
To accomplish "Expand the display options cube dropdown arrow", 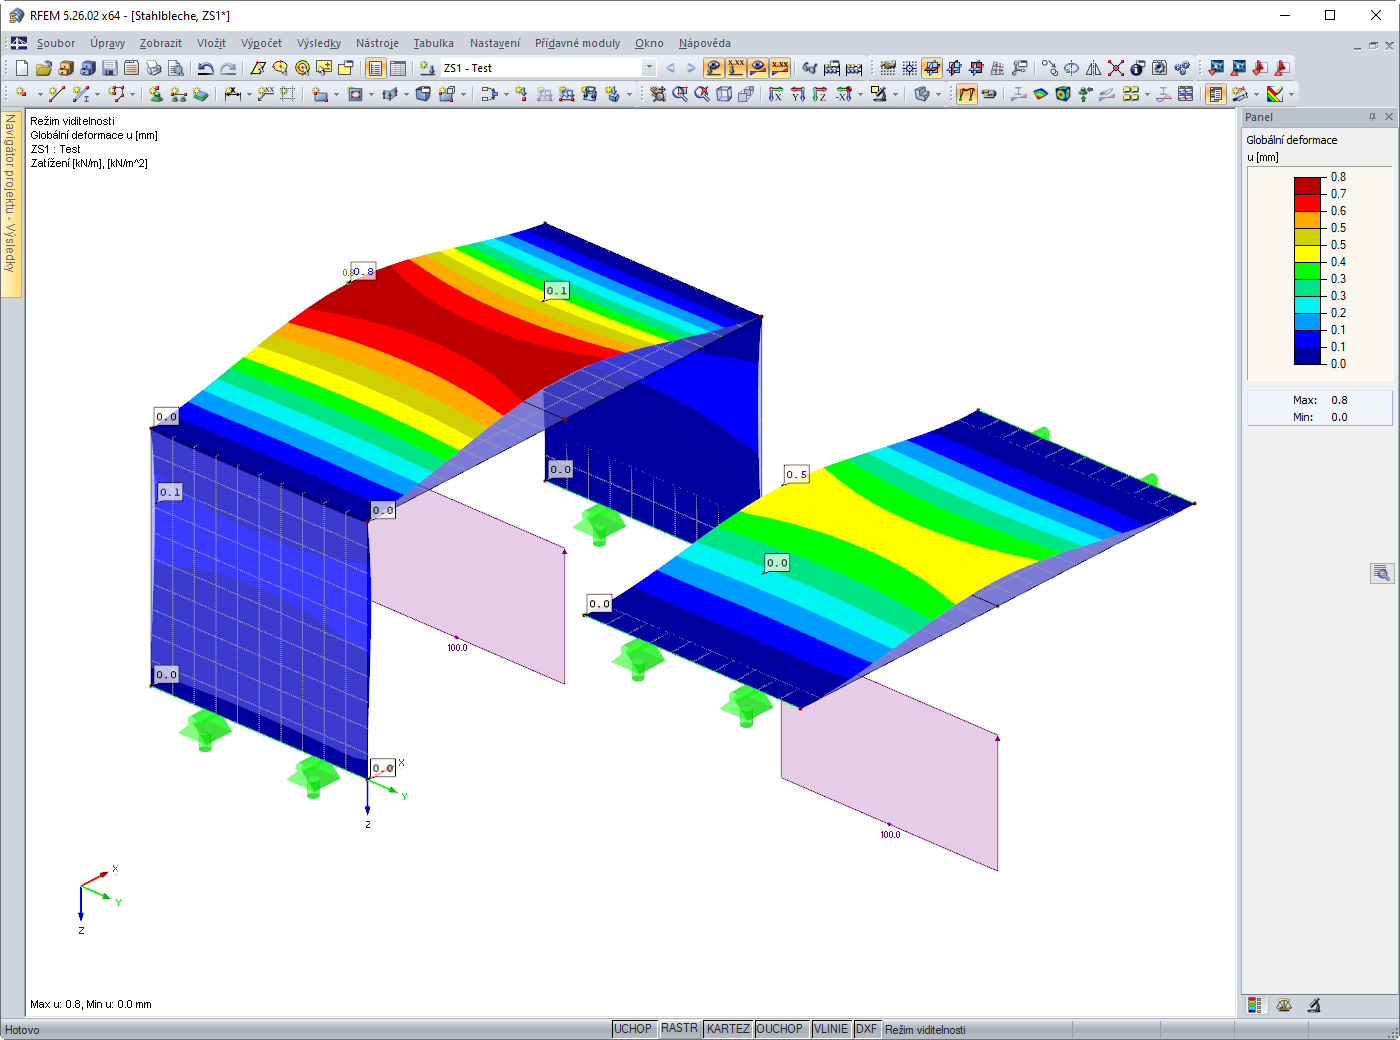I will point(939,95).
